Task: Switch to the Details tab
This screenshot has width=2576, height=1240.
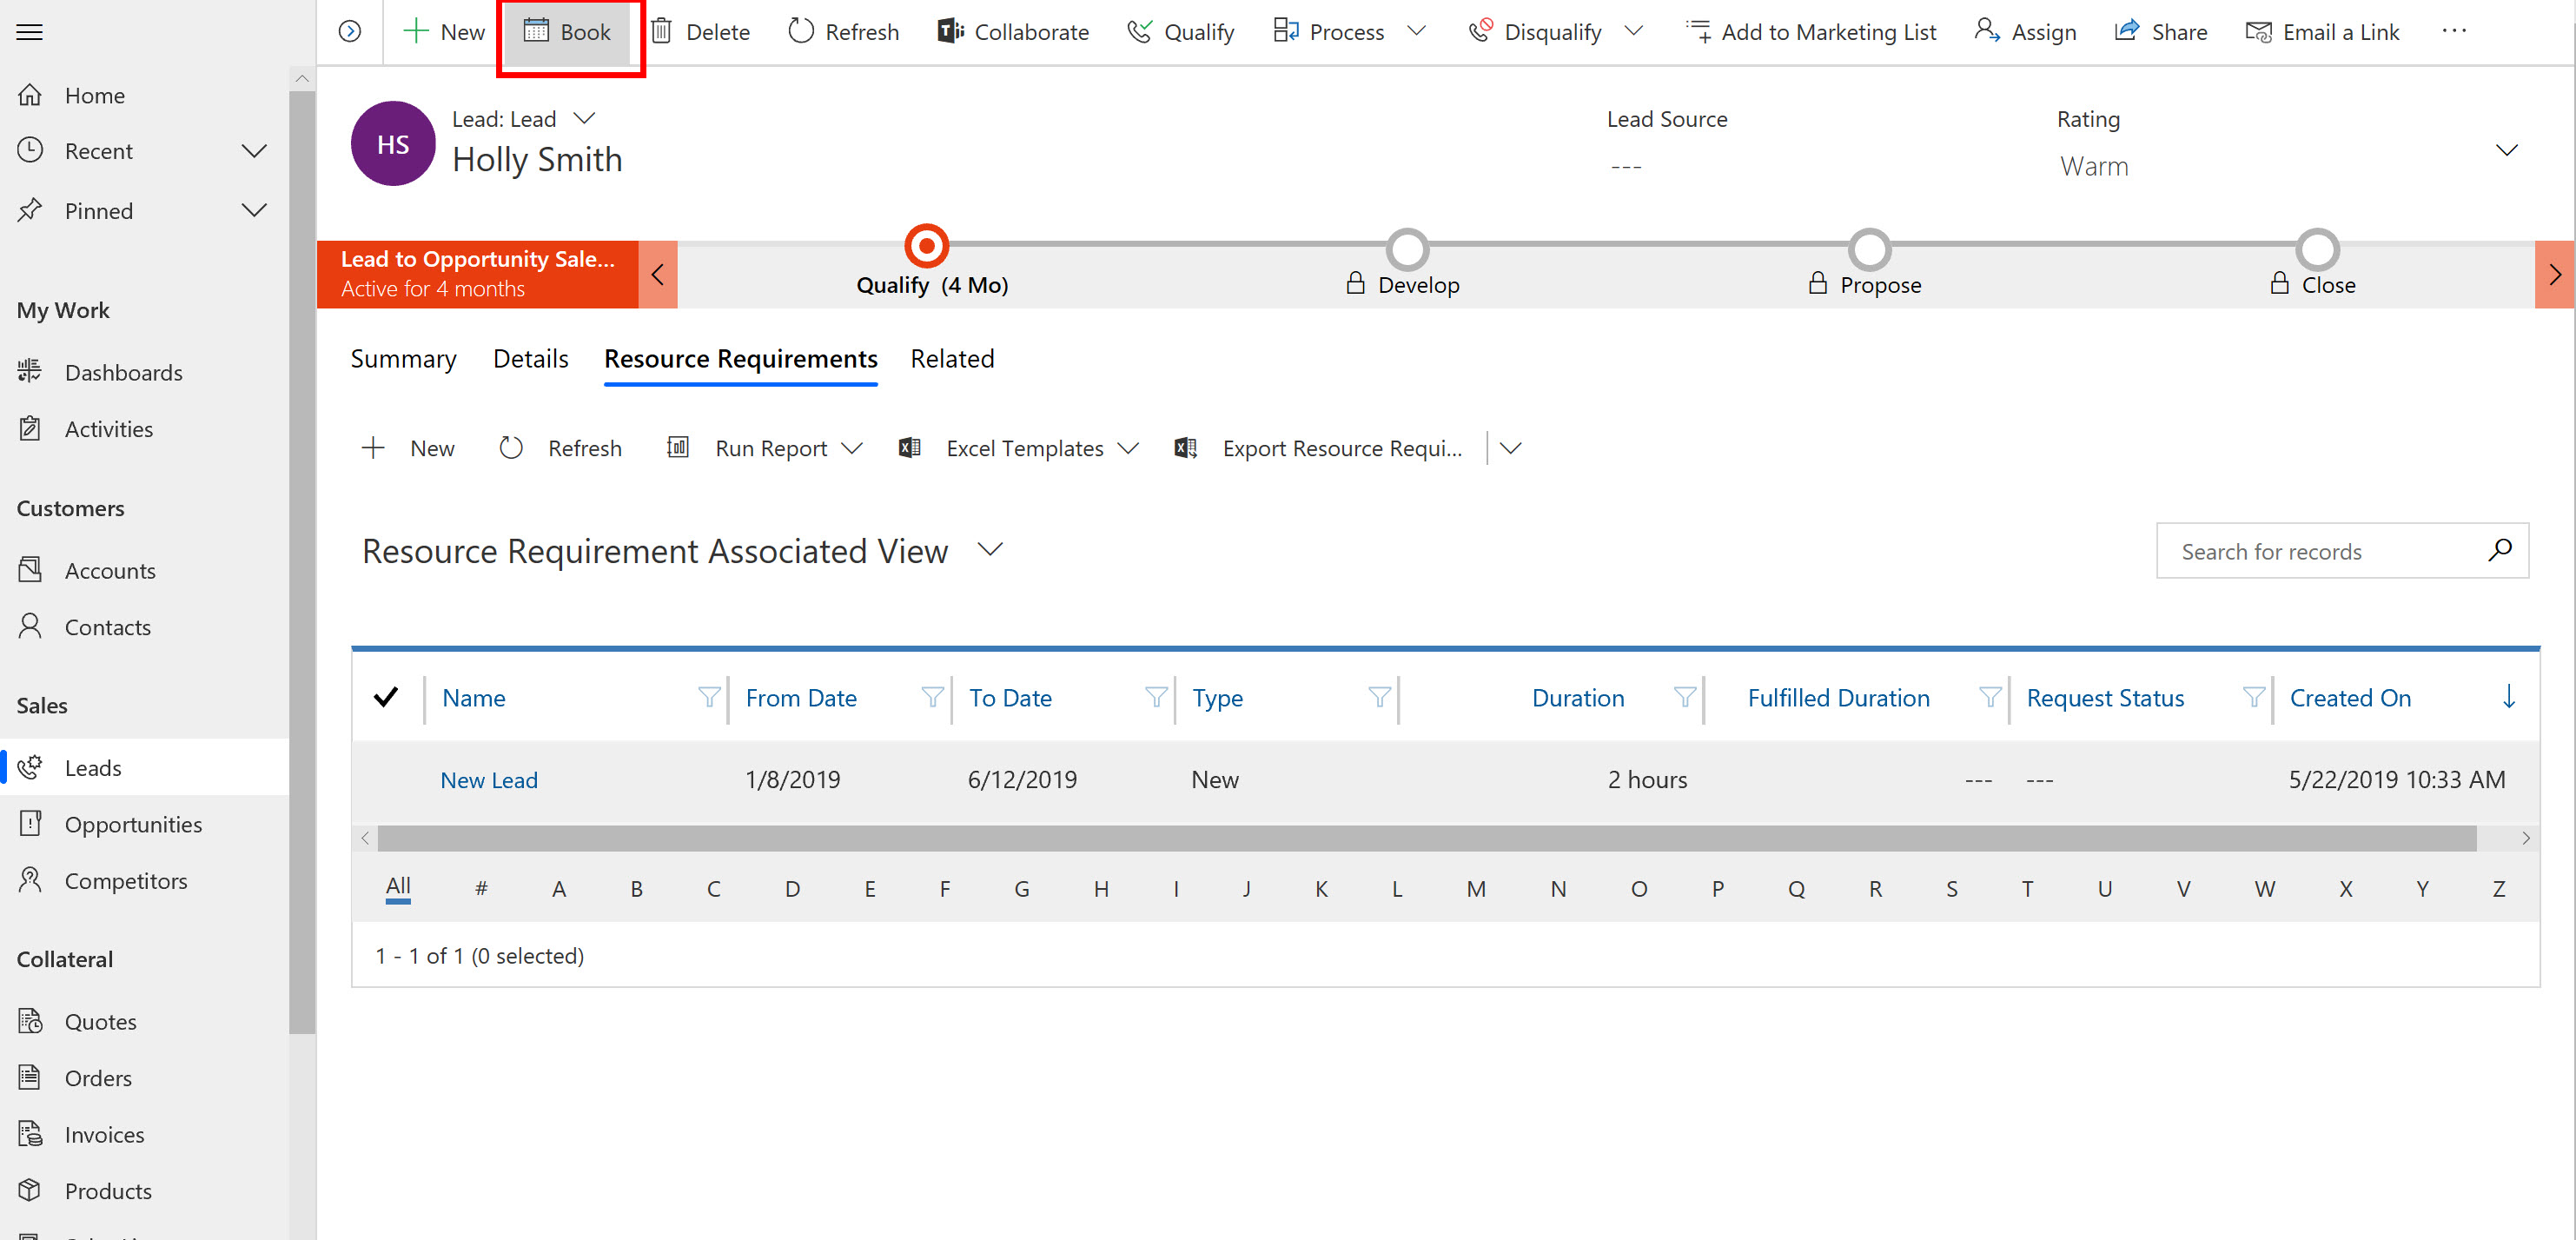Action: 530,358
